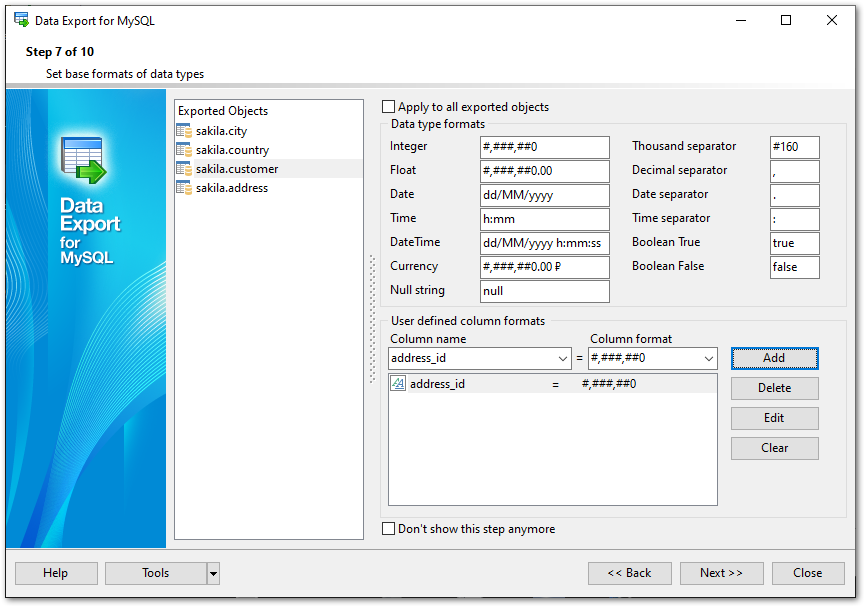Click the Float format field

pyautogui.click(x=544, y=171)
